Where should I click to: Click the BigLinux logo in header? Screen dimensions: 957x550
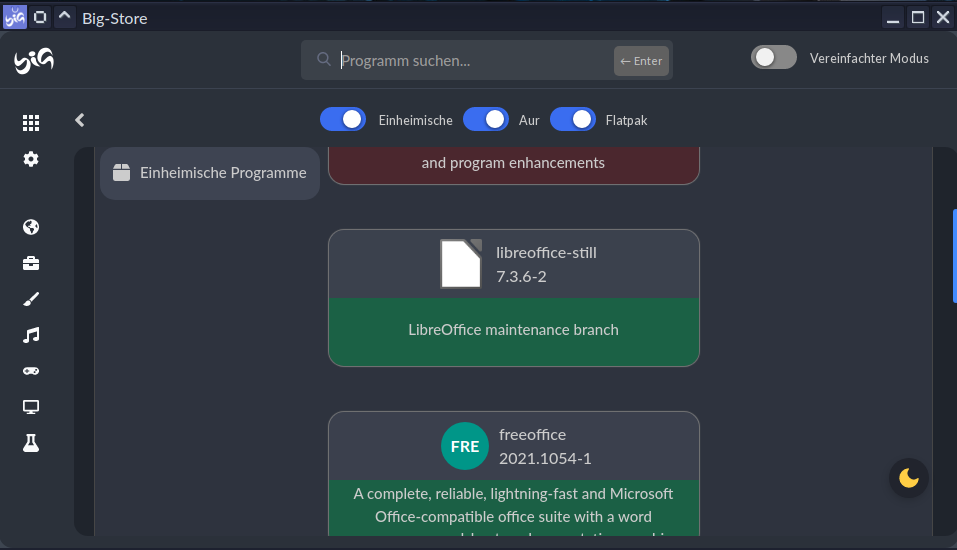(34, 60)
